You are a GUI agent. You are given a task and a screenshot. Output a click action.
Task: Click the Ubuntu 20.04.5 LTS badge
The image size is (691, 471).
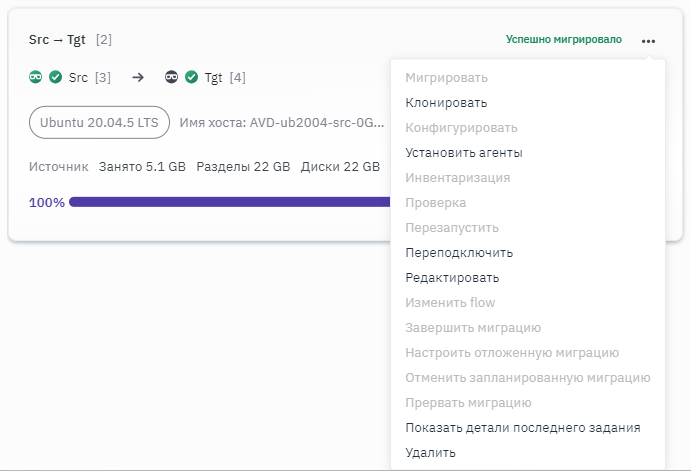(99, 123)
